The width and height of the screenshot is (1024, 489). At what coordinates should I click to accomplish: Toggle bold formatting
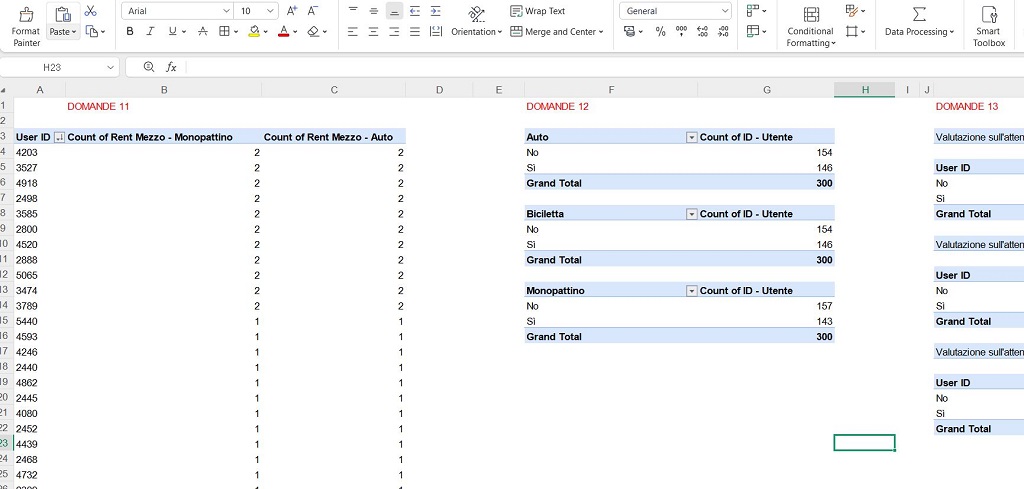tap(130, 31)
